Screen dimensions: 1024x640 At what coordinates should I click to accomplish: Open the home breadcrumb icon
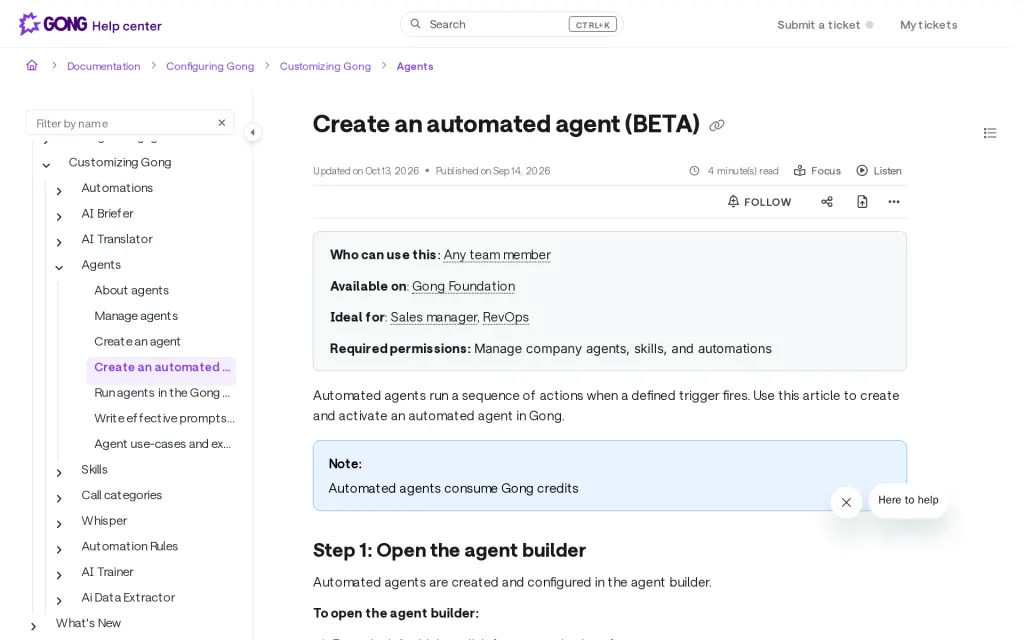(x=32, y=65)
